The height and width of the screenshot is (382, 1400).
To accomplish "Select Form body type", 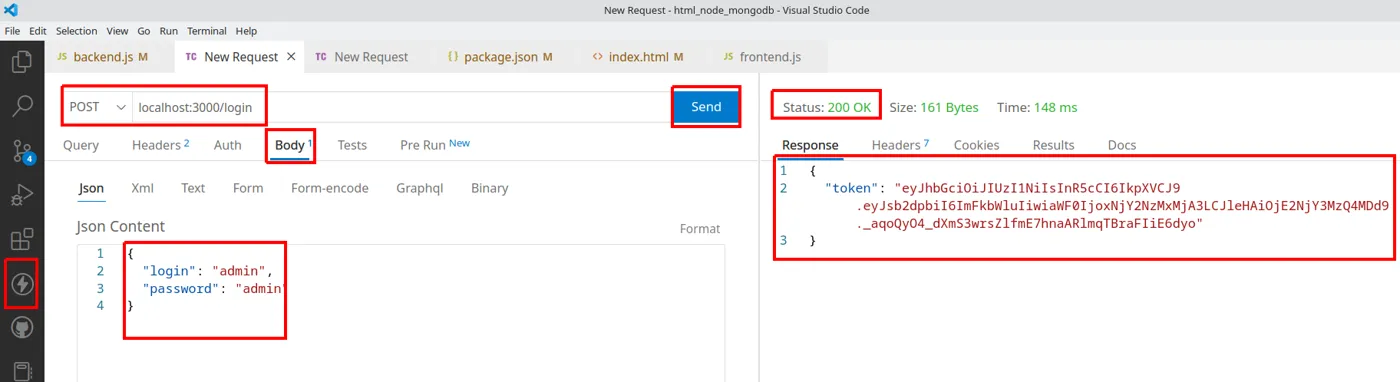I will (248, 188).
